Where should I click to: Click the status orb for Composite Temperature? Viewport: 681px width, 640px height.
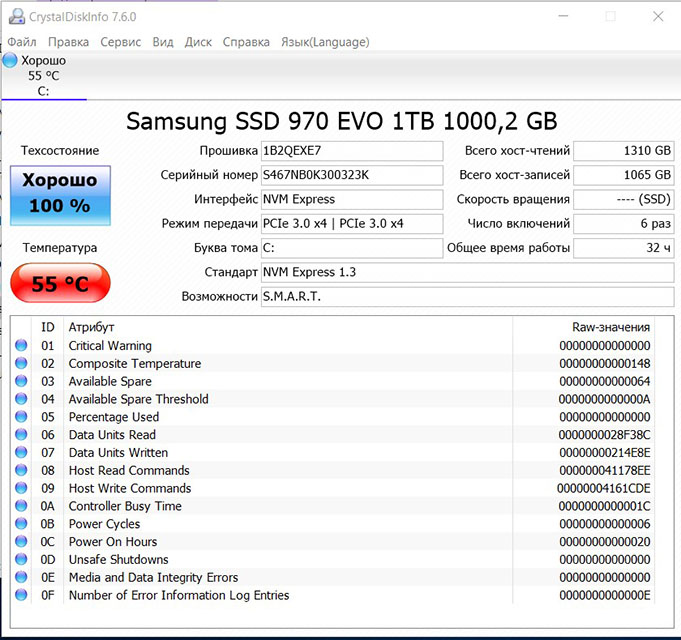(x=21, y=363)
